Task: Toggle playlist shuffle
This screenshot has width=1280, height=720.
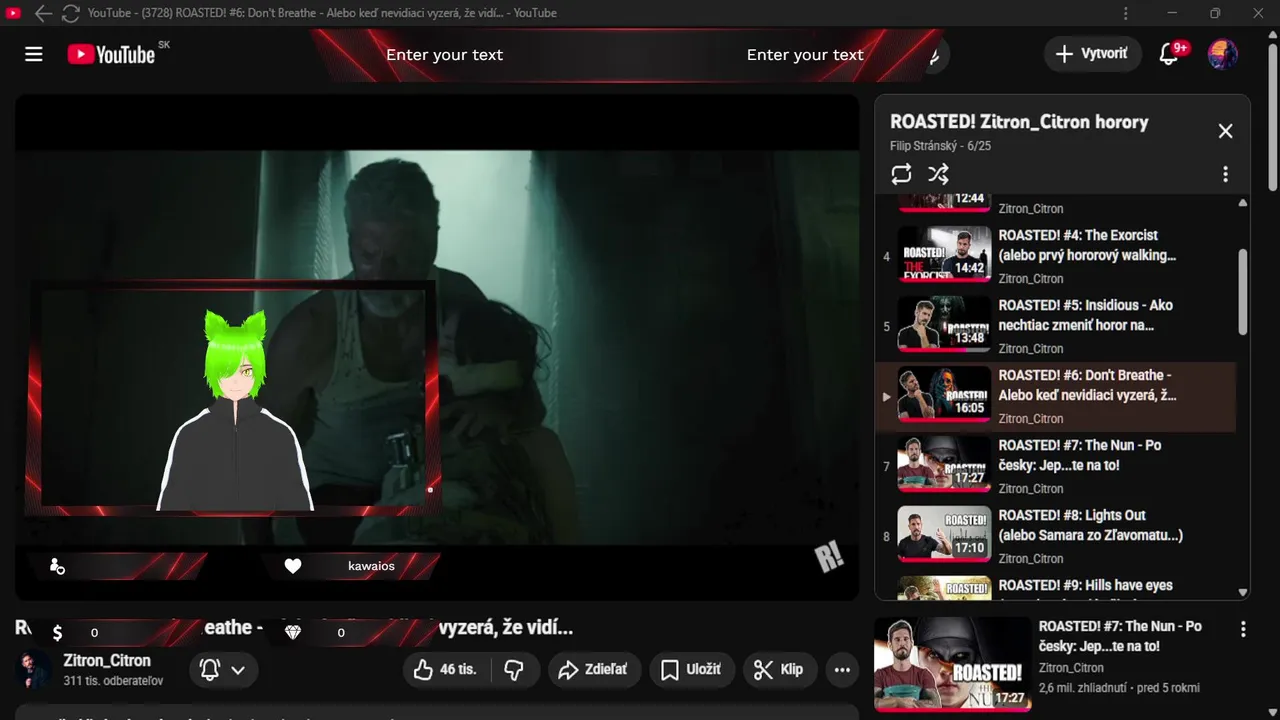Action: 938,174
